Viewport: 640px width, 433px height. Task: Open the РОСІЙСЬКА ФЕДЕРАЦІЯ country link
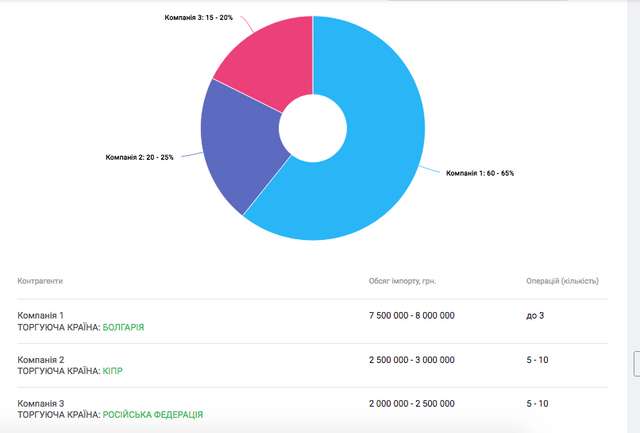152,415
